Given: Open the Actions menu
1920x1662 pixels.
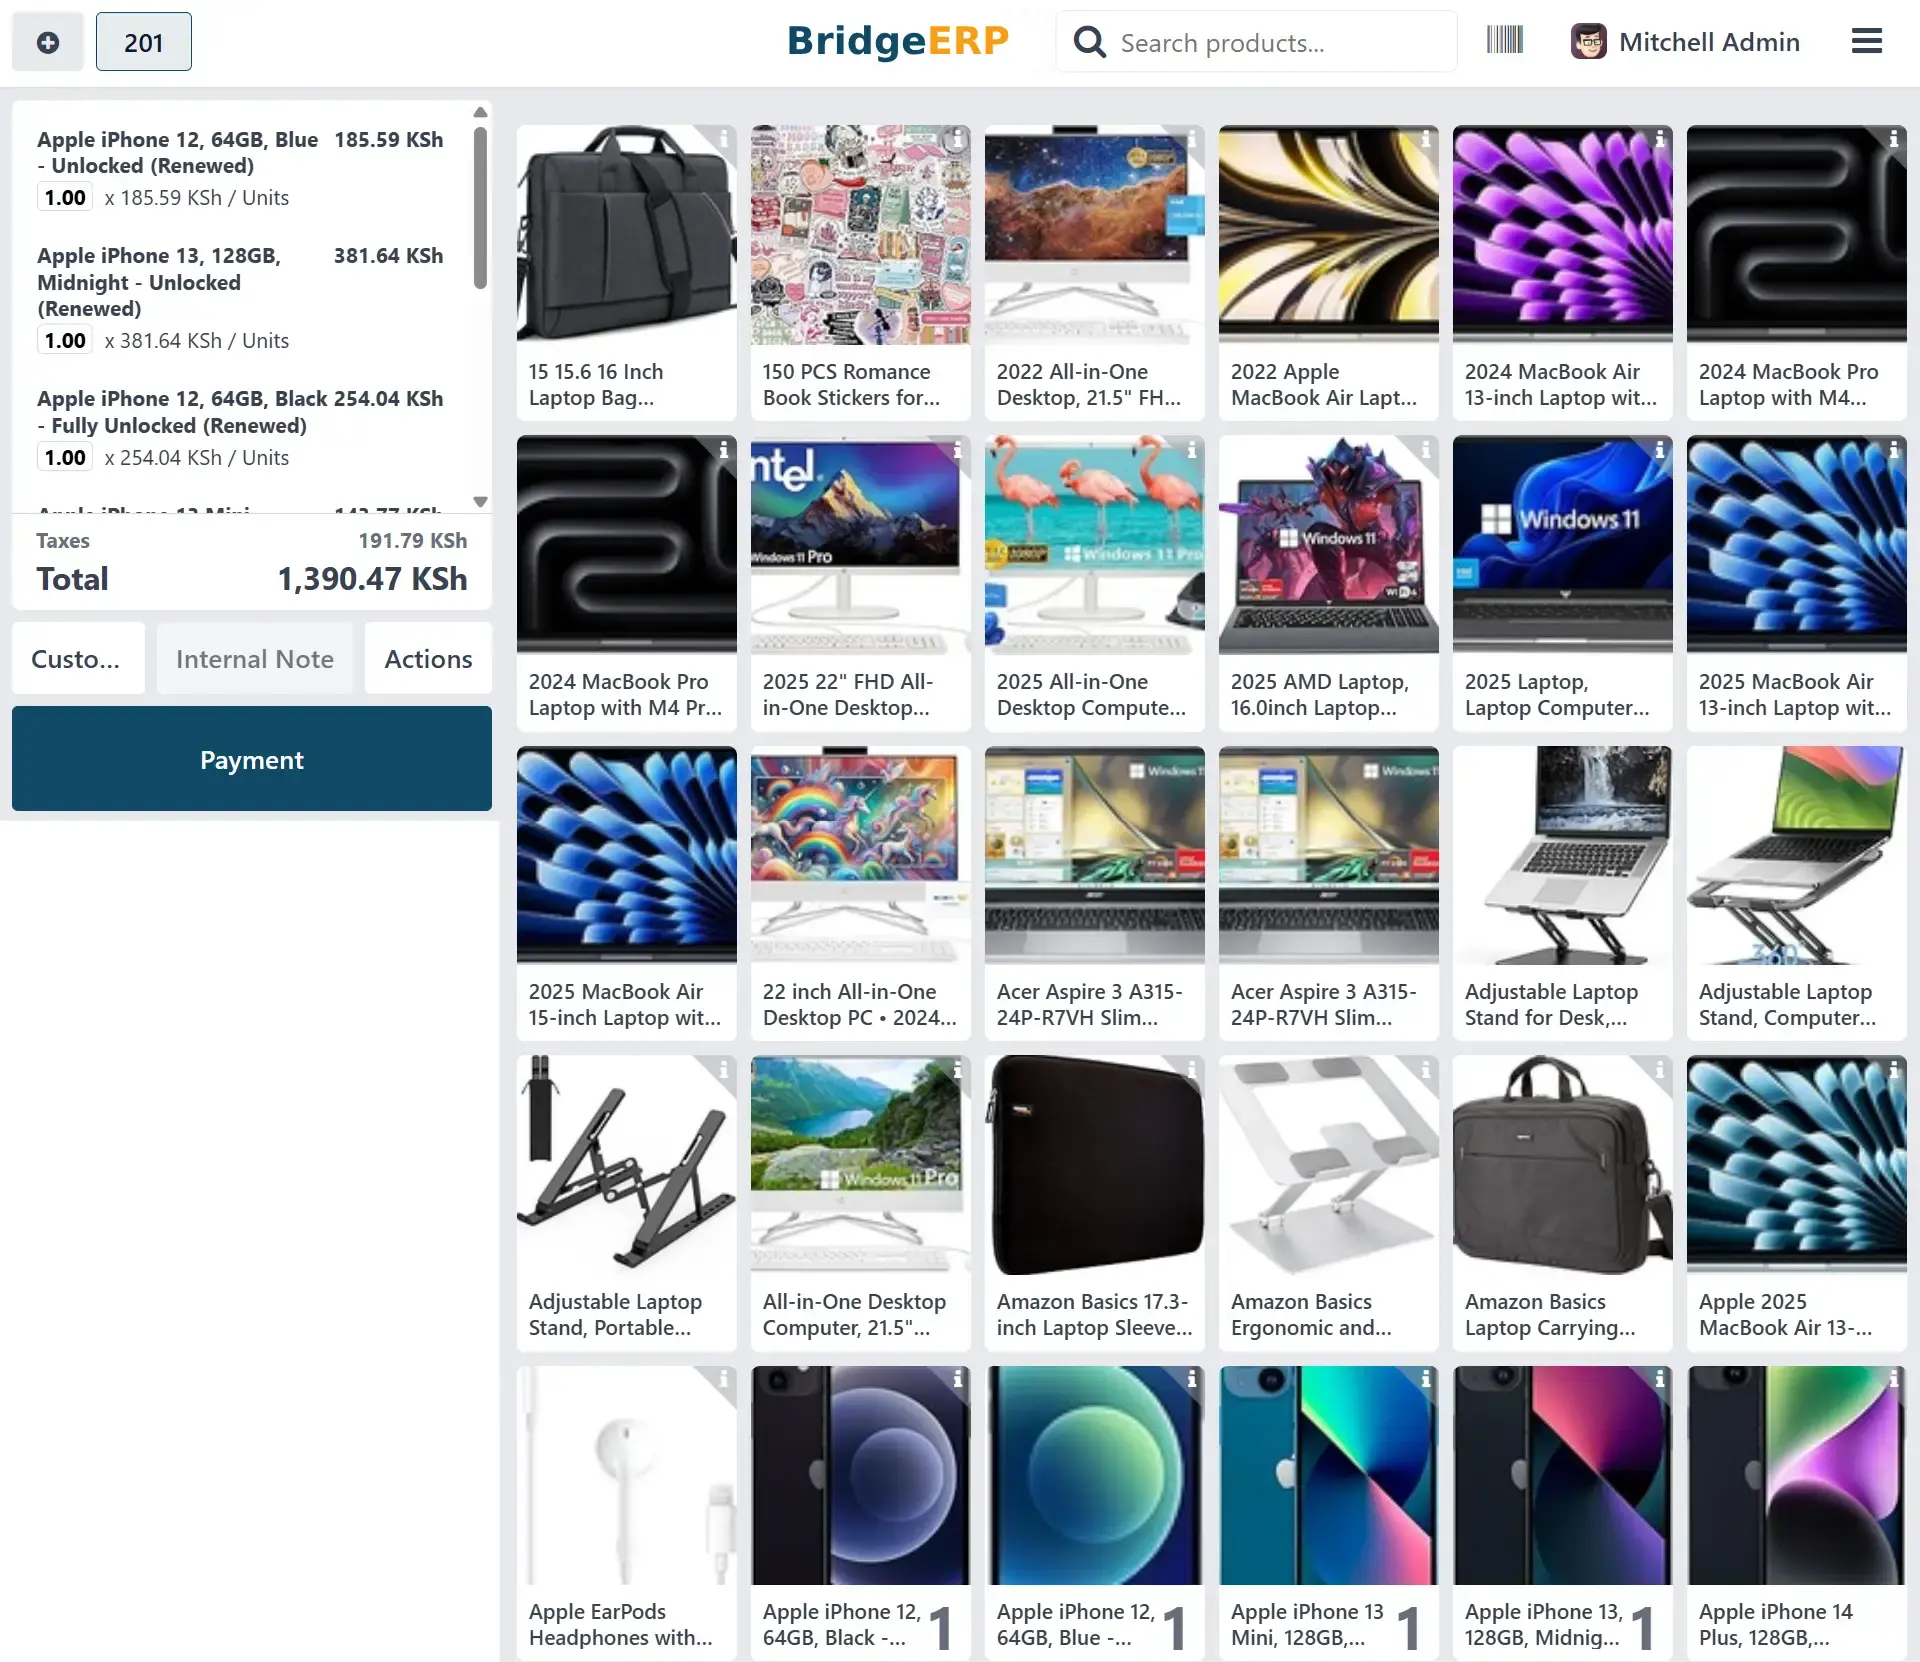Looking at the screenshot, I should pyautogui.click(x=428, y=659).
